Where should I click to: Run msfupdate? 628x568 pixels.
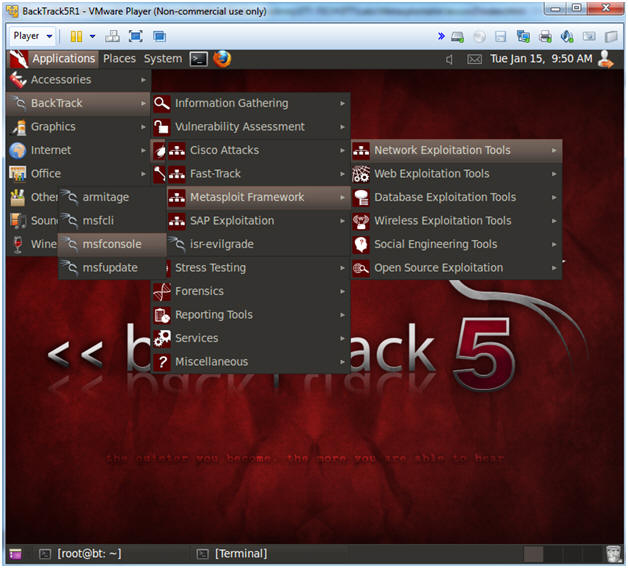pyautogui.click(x=112, y=268)
